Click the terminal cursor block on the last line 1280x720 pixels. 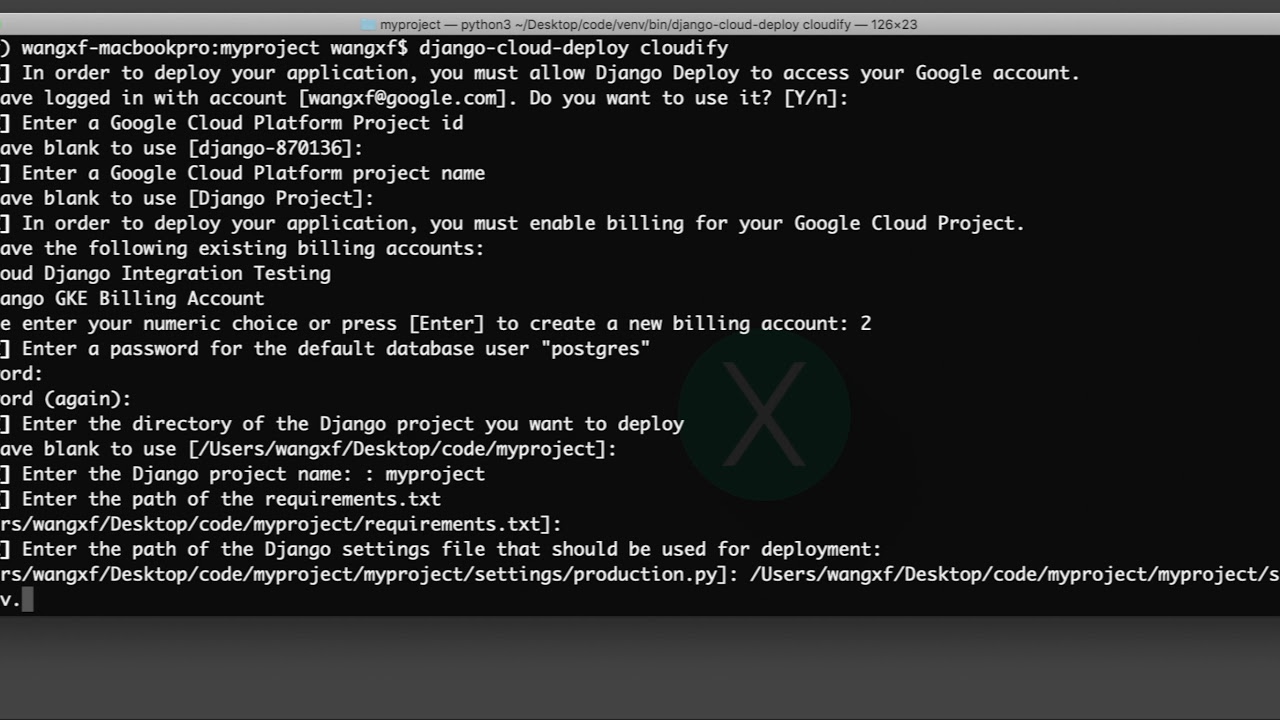27,599
